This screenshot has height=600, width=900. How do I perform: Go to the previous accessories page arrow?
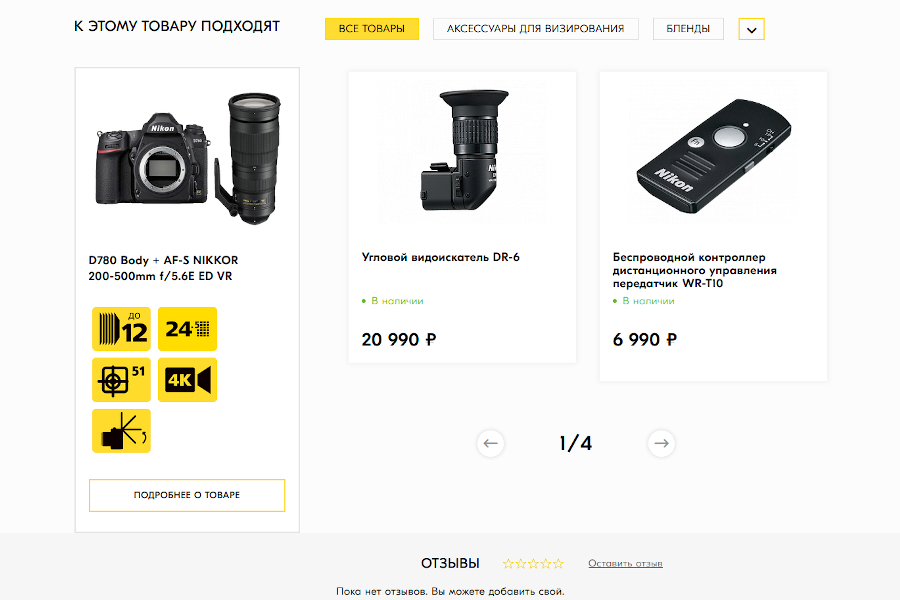click(x=491, y=443)
